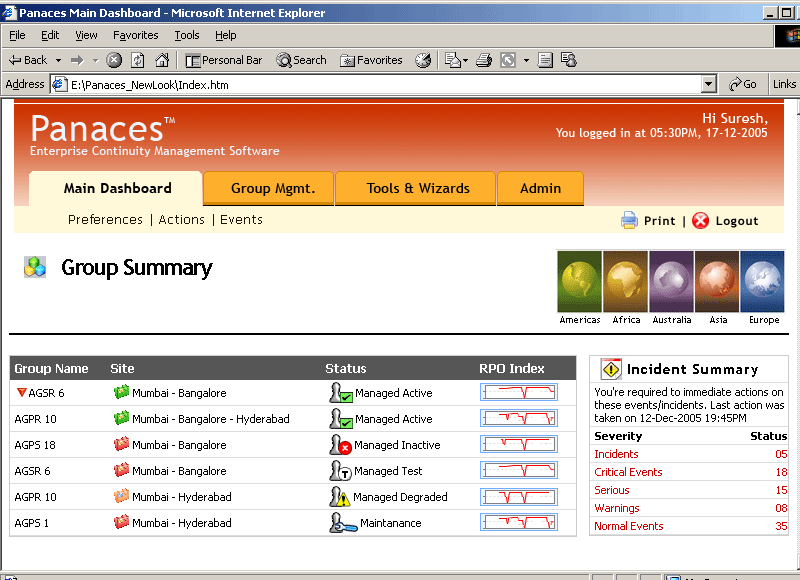Select the Main Dashboard tab
The width and height of the screenshot is (800, 580).
117,188
